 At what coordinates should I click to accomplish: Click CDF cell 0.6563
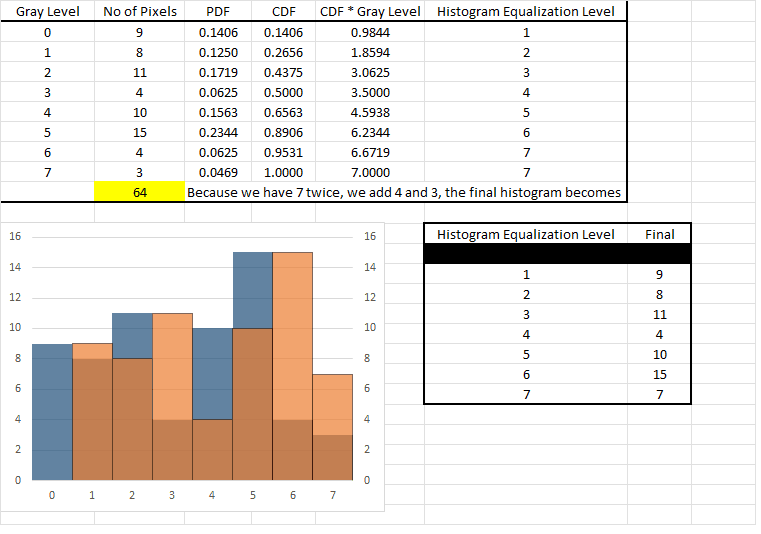coord(283,113)
